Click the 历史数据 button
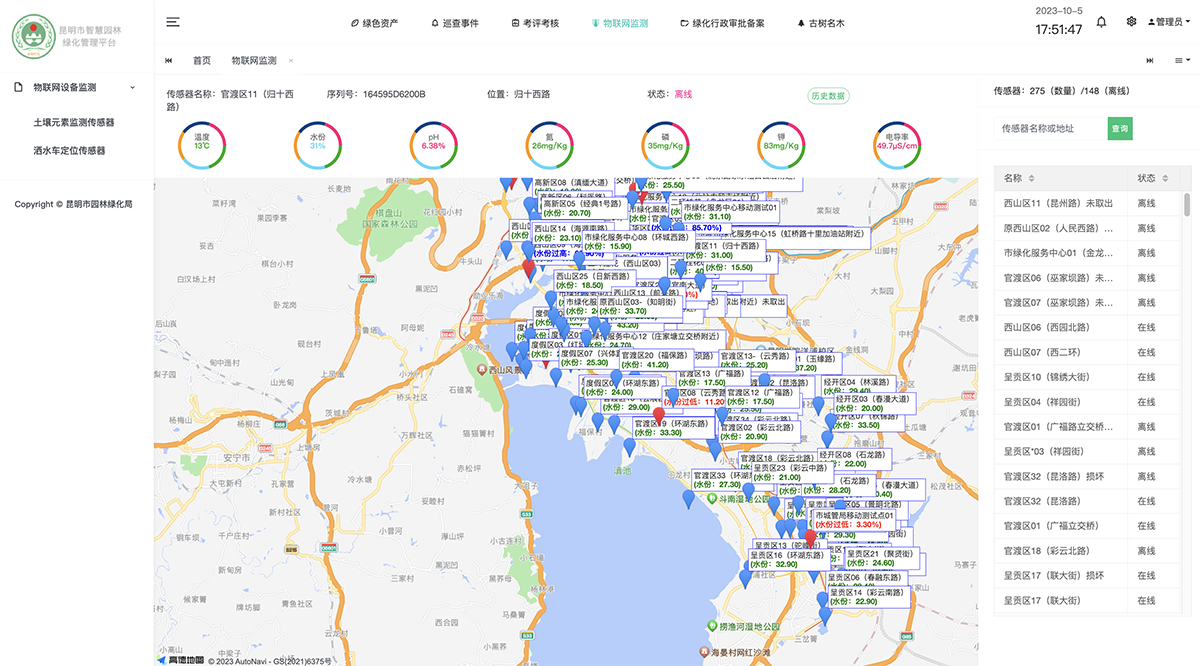Screen dimensions: 1200x666 point(828,96)
